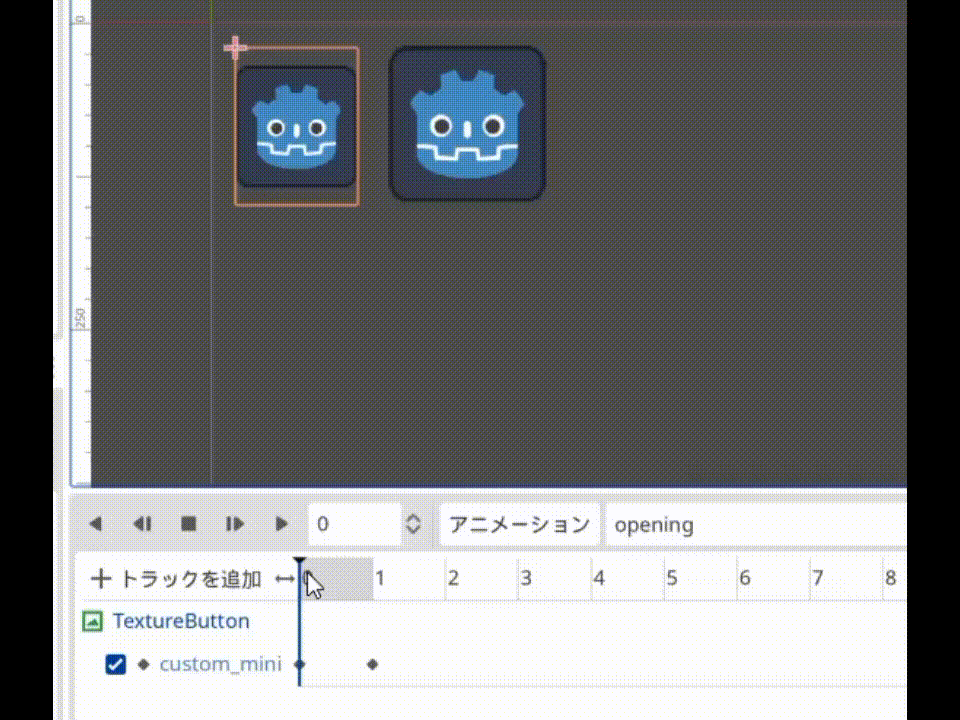Toggle the custom_mini track checkbox
Image resolution: width=960 pixels, height=720 pixels.
[116, 664]
